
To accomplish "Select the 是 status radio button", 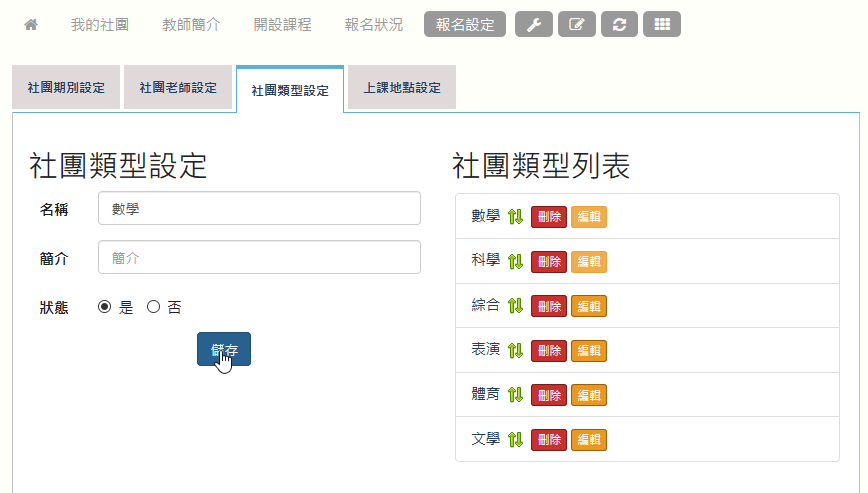I will (x=105, y=308).
